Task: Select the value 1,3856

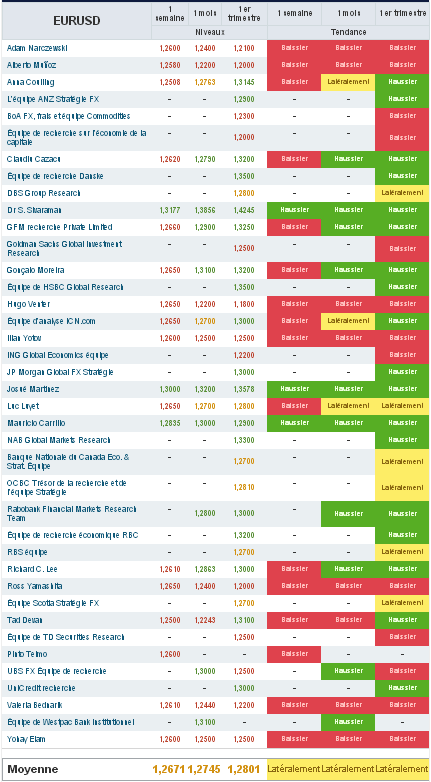Action: (205, 210)
